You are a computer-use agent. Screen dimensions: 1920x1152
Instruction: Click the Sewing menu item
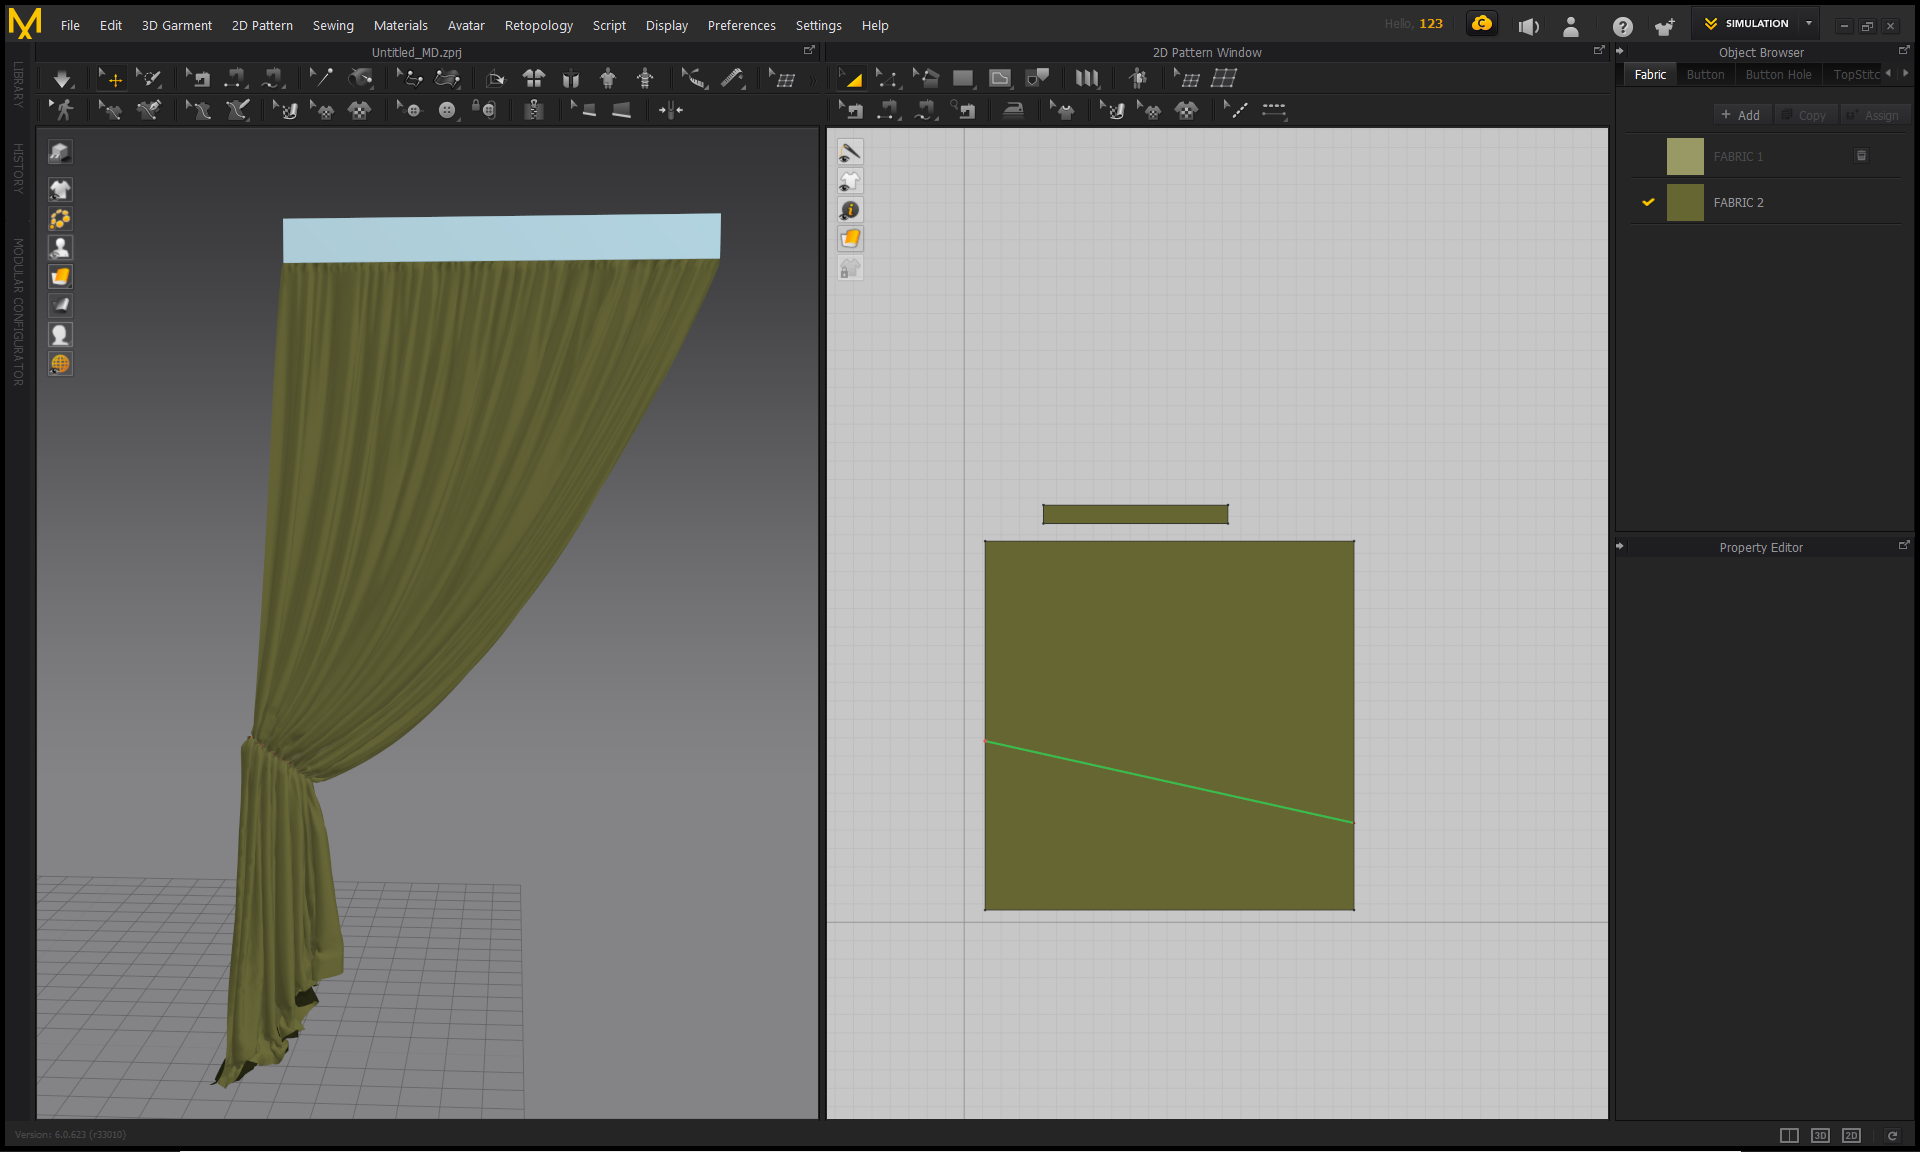[x=331, y=25]
